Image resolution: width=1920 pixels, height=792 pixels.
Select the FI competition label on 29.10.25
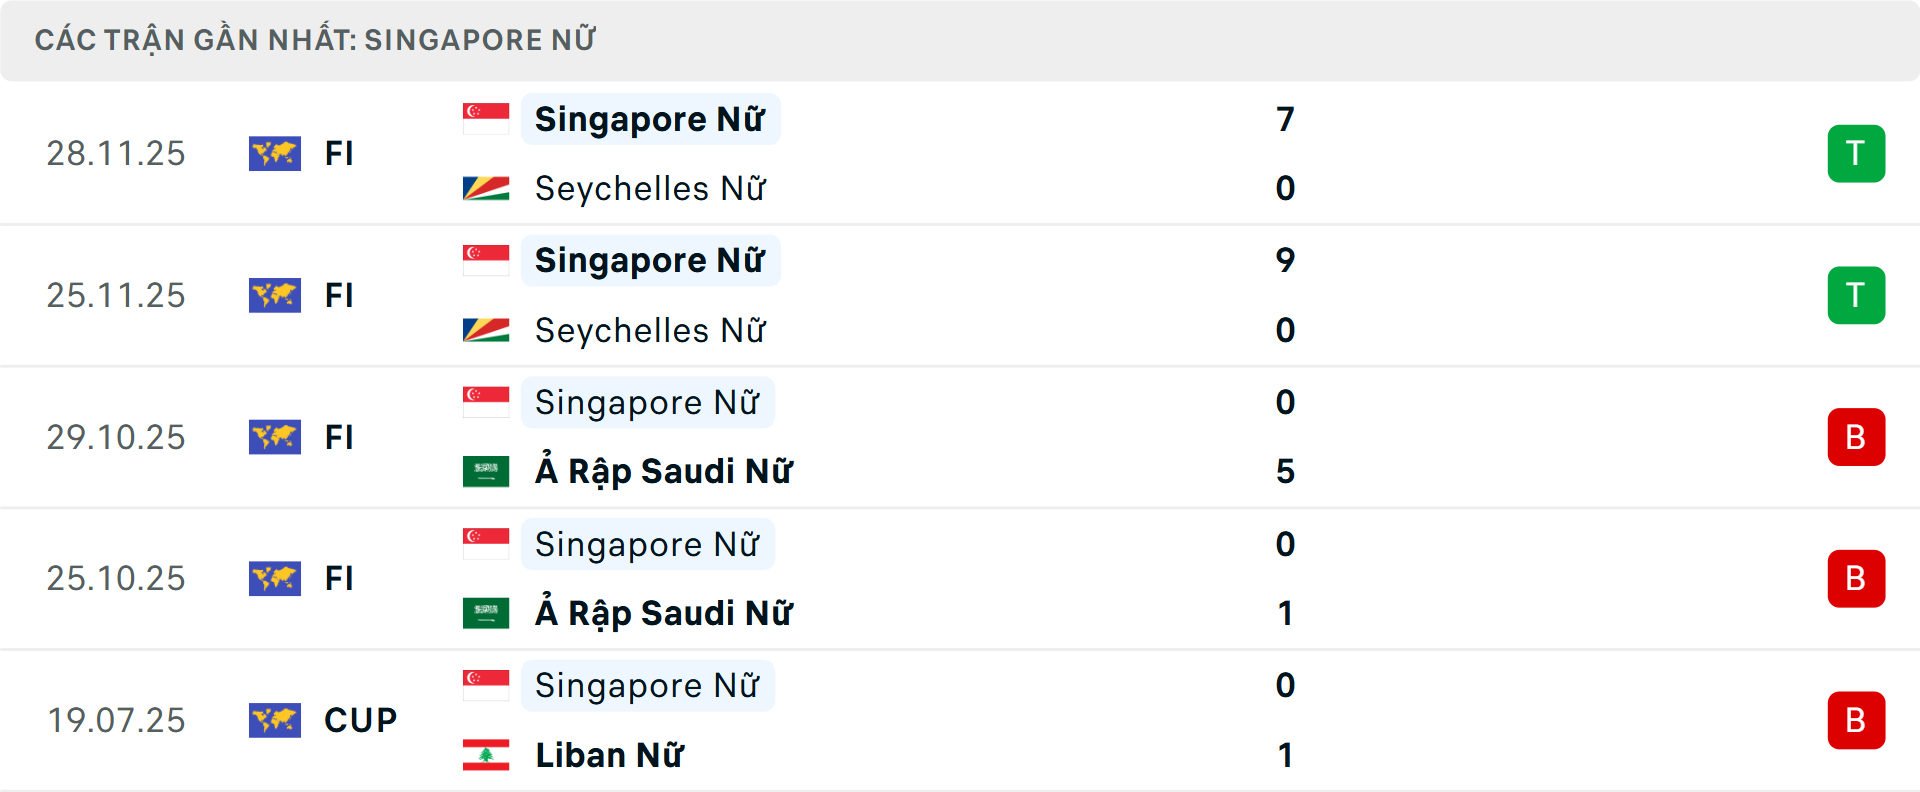339,437
